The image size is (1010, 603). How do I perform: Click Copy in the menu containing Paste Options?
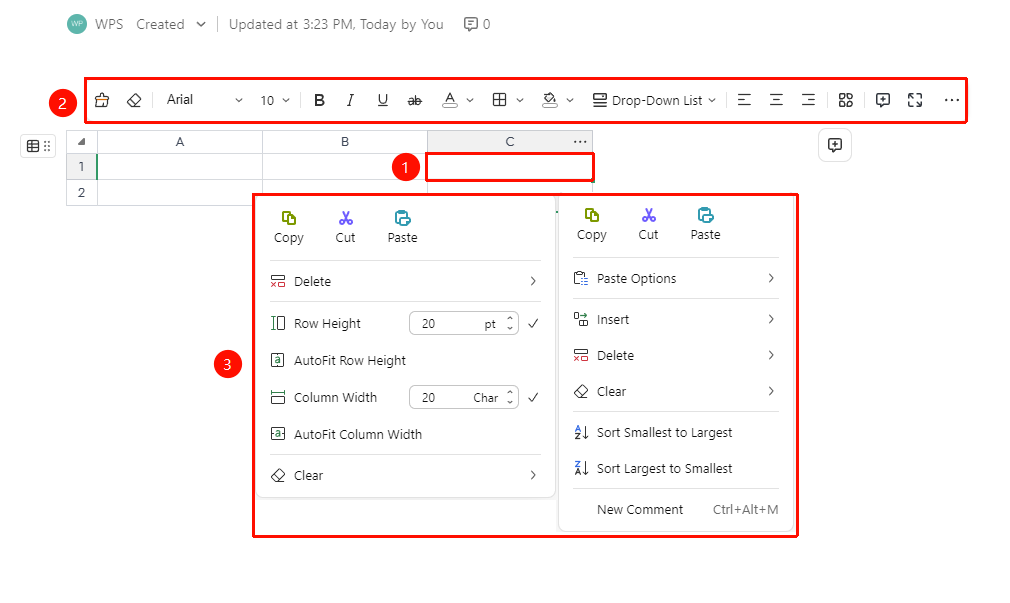[x=591, y=225]
